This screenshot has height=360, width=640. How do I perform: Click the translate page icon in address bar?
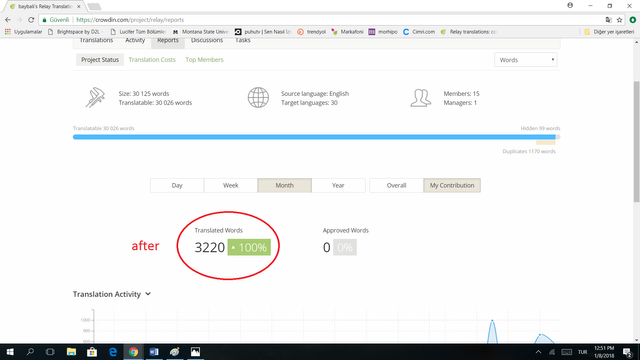[609, 20]
